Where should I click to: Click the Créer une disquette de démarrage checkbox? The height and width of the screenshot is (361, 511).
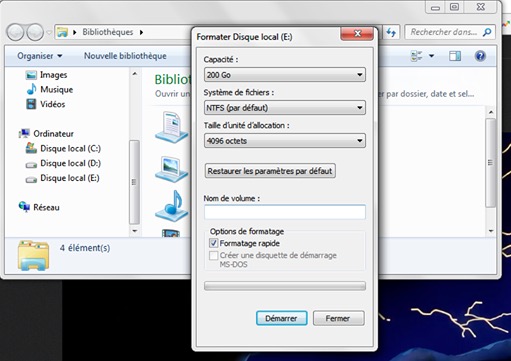[213, 256]
